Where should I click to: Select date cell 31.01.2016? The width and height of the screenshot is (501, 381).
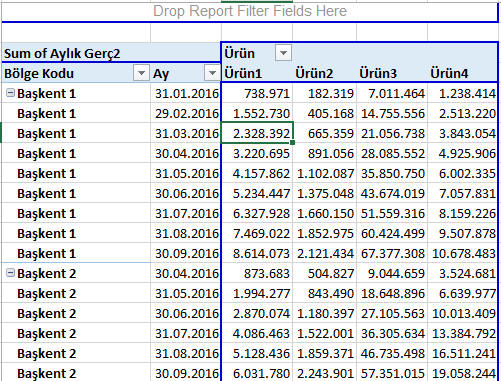186,93
